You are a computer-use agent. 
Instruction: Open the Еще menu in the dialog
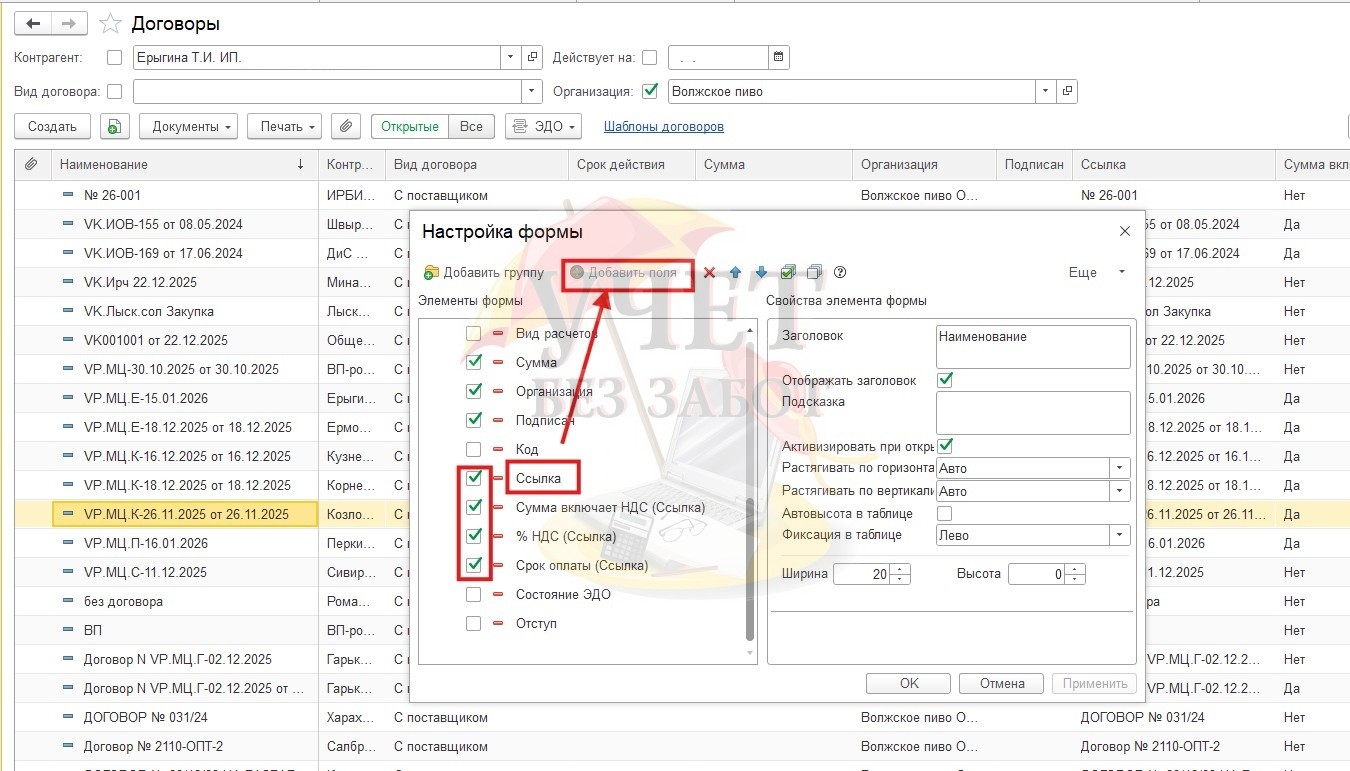[x=1095, y=272]
